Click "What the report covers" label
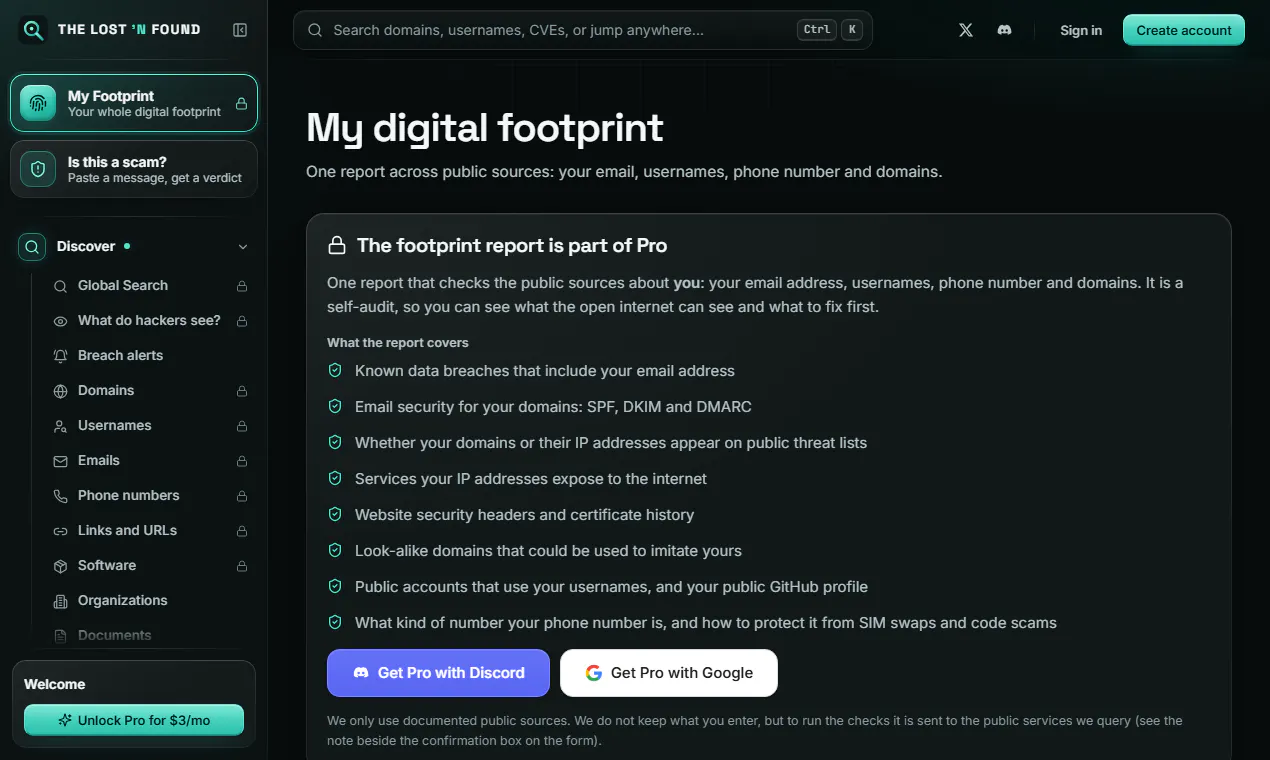1270x760 pixels. (x=398, y=343)
